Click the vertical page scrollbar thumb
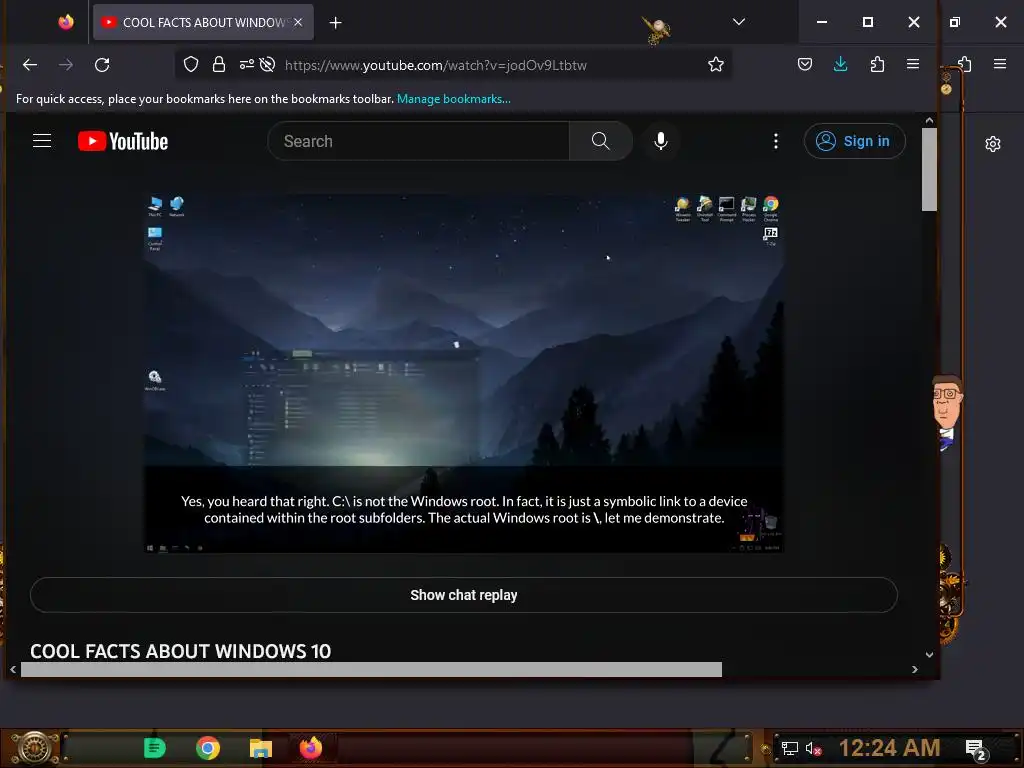Viewport: 1024px width, 768px height. pos(929,169)
